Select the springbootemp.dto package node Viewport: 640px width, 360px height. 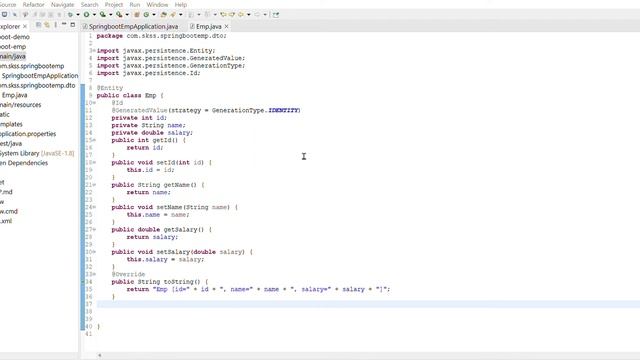point(38,85)
